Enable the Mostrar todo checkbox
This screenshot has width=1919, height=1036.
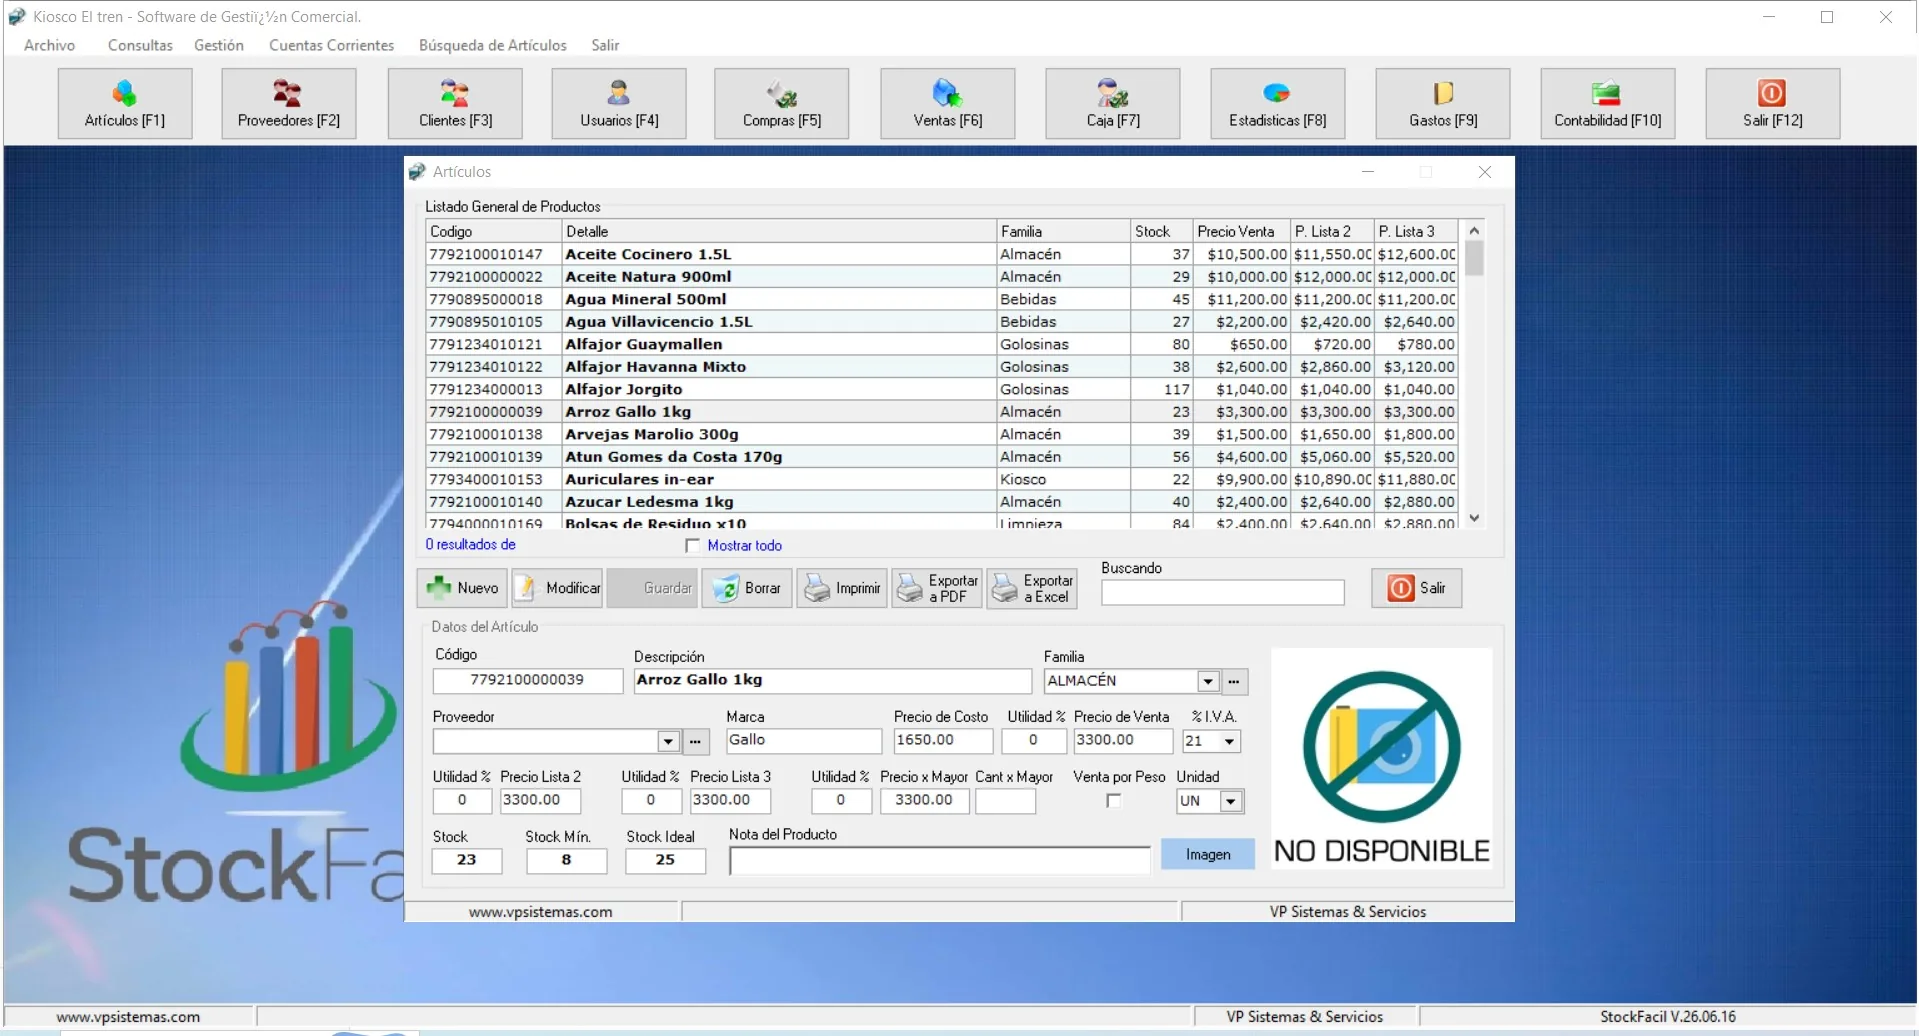693,545
